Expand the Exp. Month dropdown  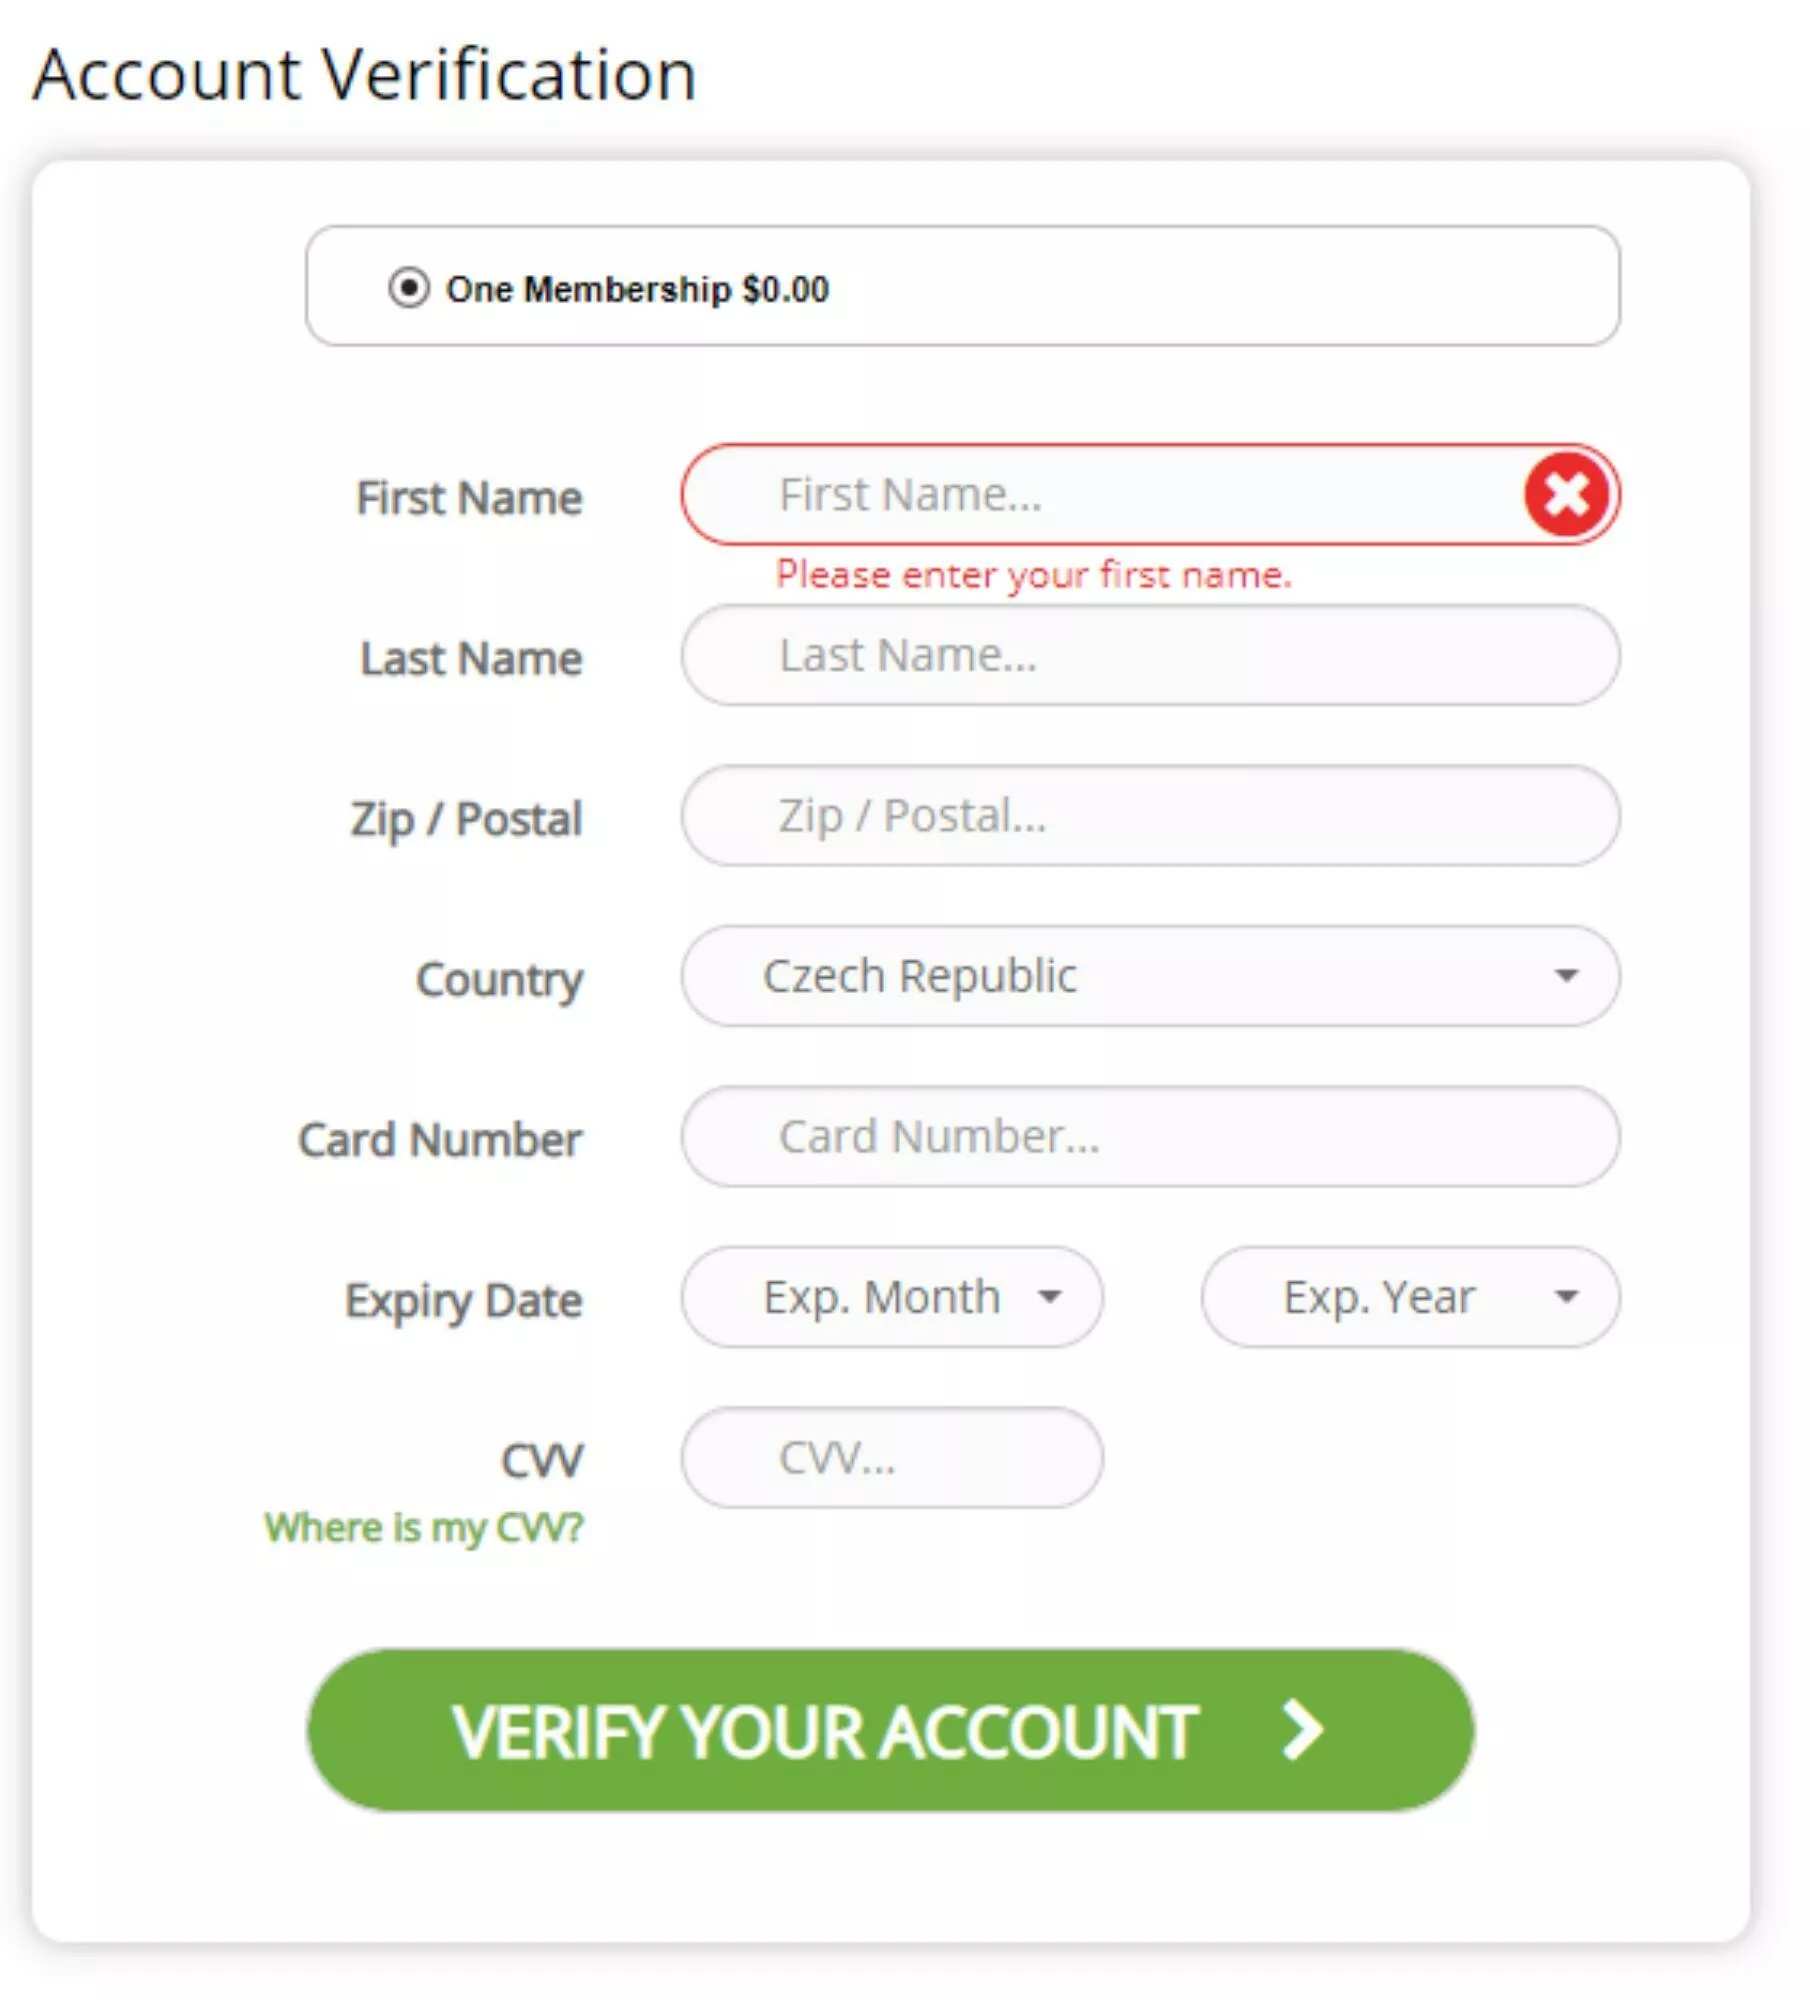coord(892,1297)
